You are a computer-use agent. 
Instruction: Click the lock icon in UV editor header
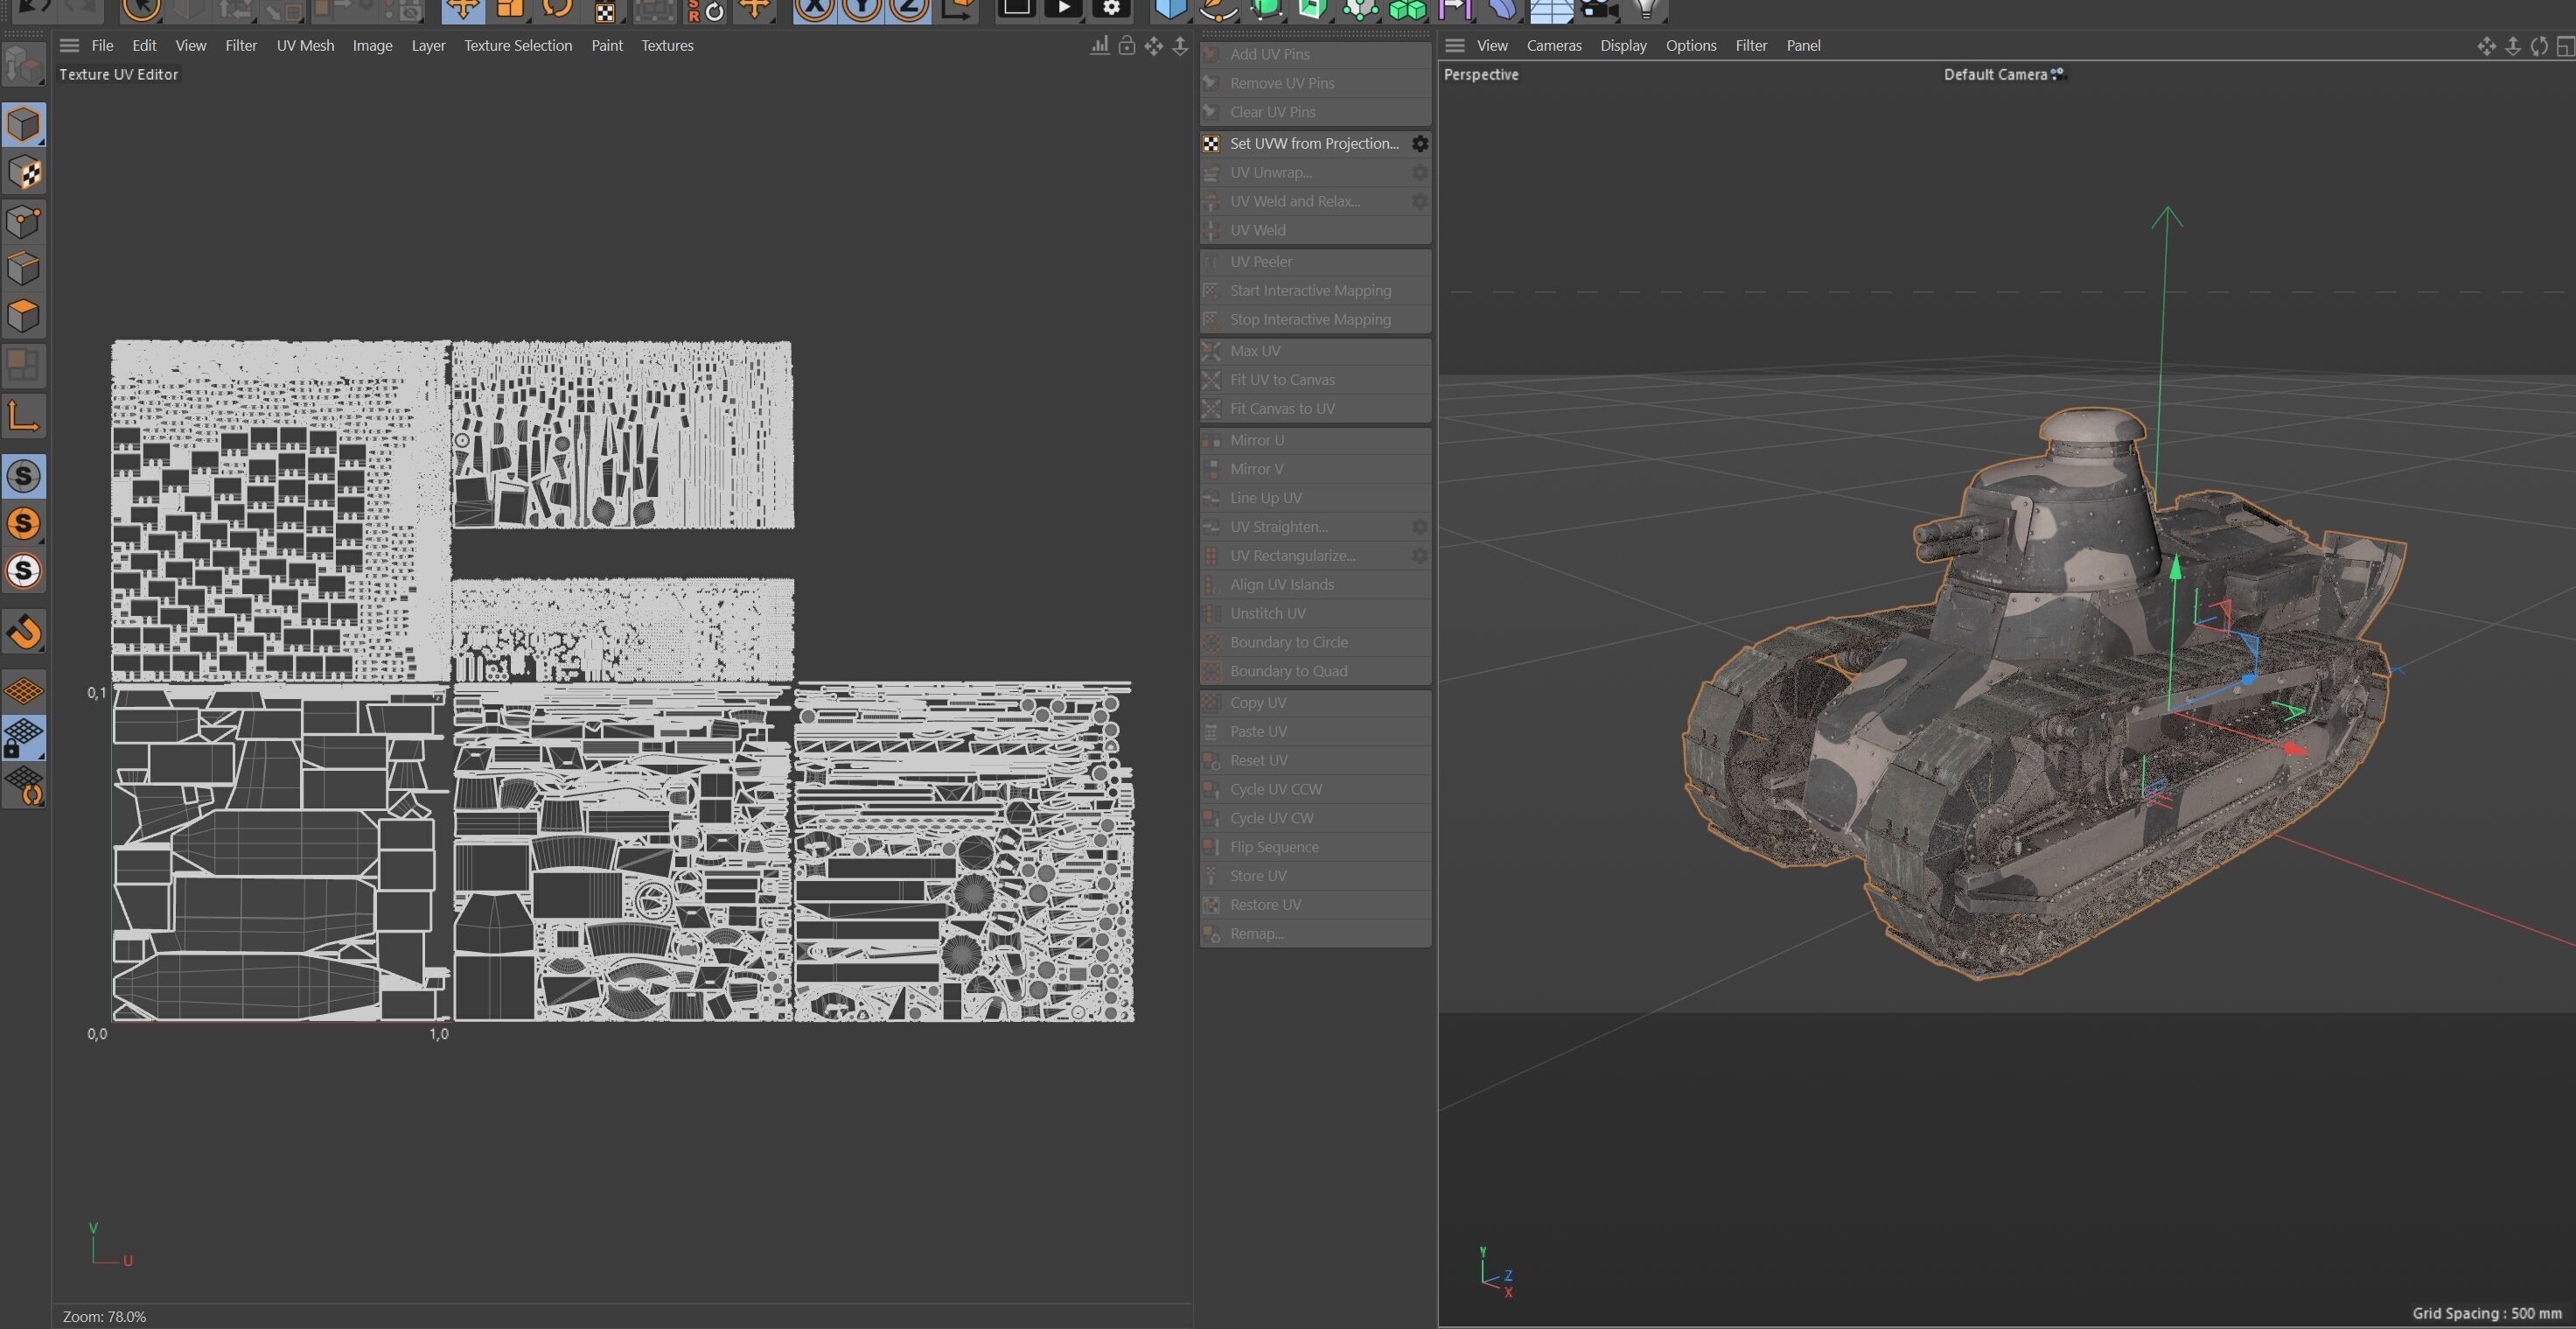point(1126,46)
